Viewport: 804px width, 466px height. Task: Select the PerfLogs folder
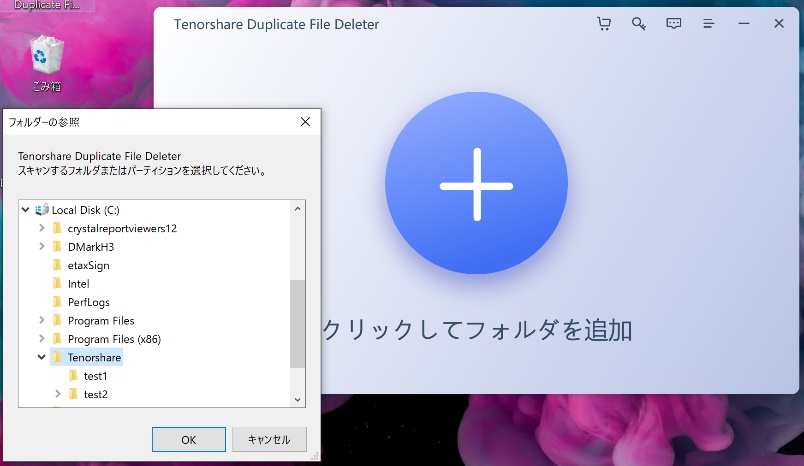click(89, 302)
